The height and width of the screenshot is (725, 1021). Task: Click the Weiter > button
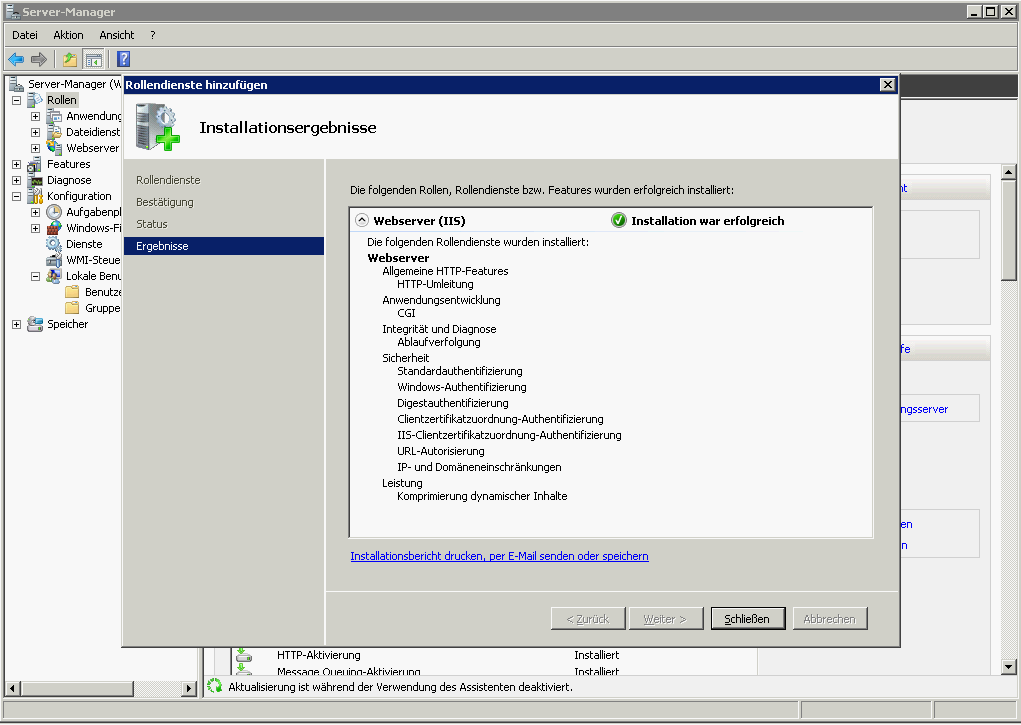click(x=665, y=618)
